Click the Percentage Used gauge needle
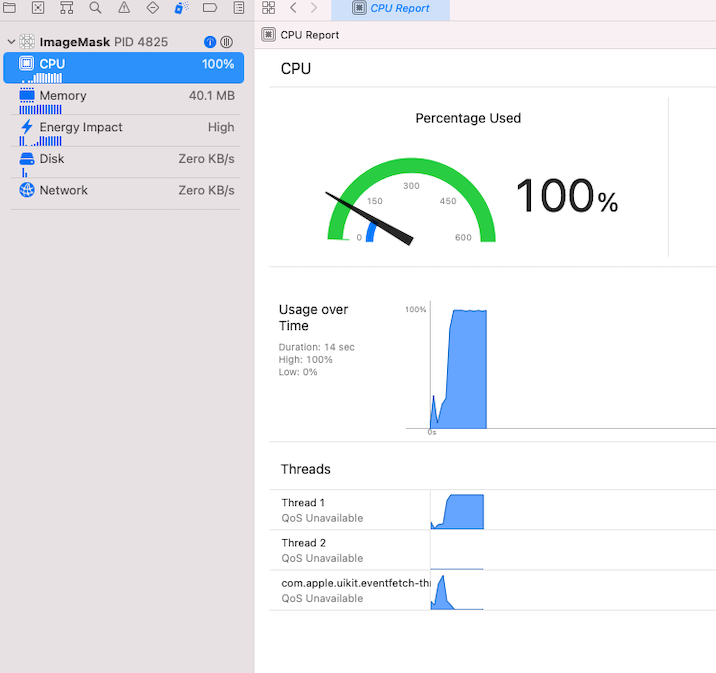Image resolution: width=716 pixels, height=673 pixels. pyautogui.click(x=369, y=218)
